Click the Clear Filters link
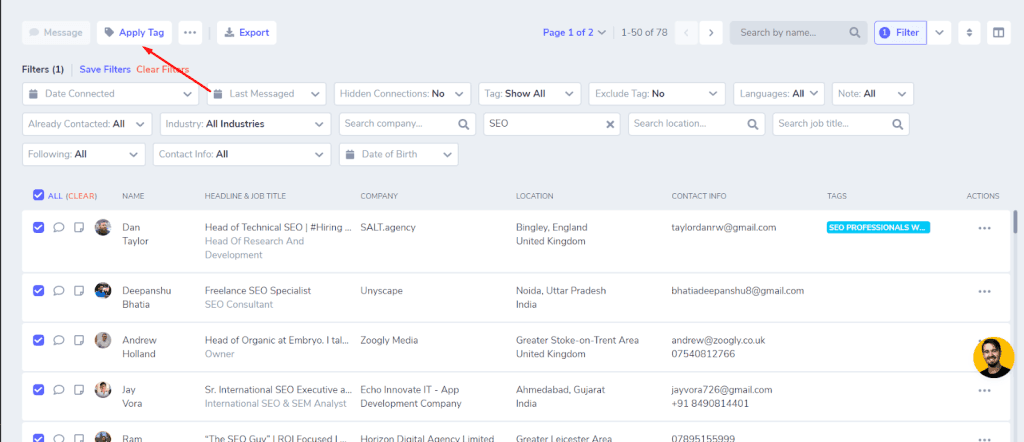 click(x=163, y=69)
